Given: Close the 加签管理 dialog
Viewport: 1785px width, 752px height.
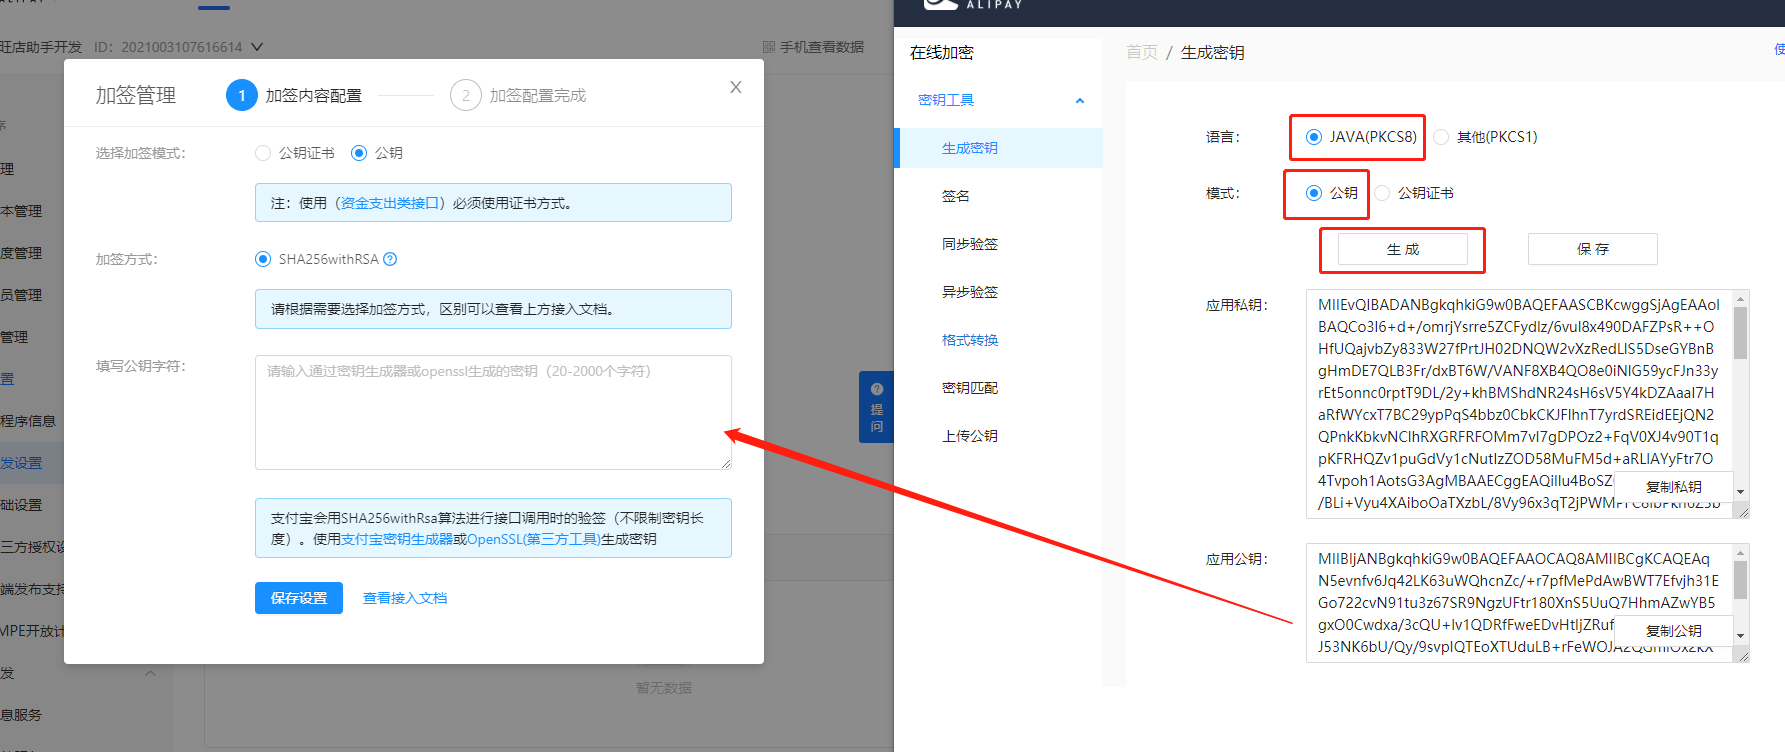Looking at the screenshot, I should click(736, 87).
